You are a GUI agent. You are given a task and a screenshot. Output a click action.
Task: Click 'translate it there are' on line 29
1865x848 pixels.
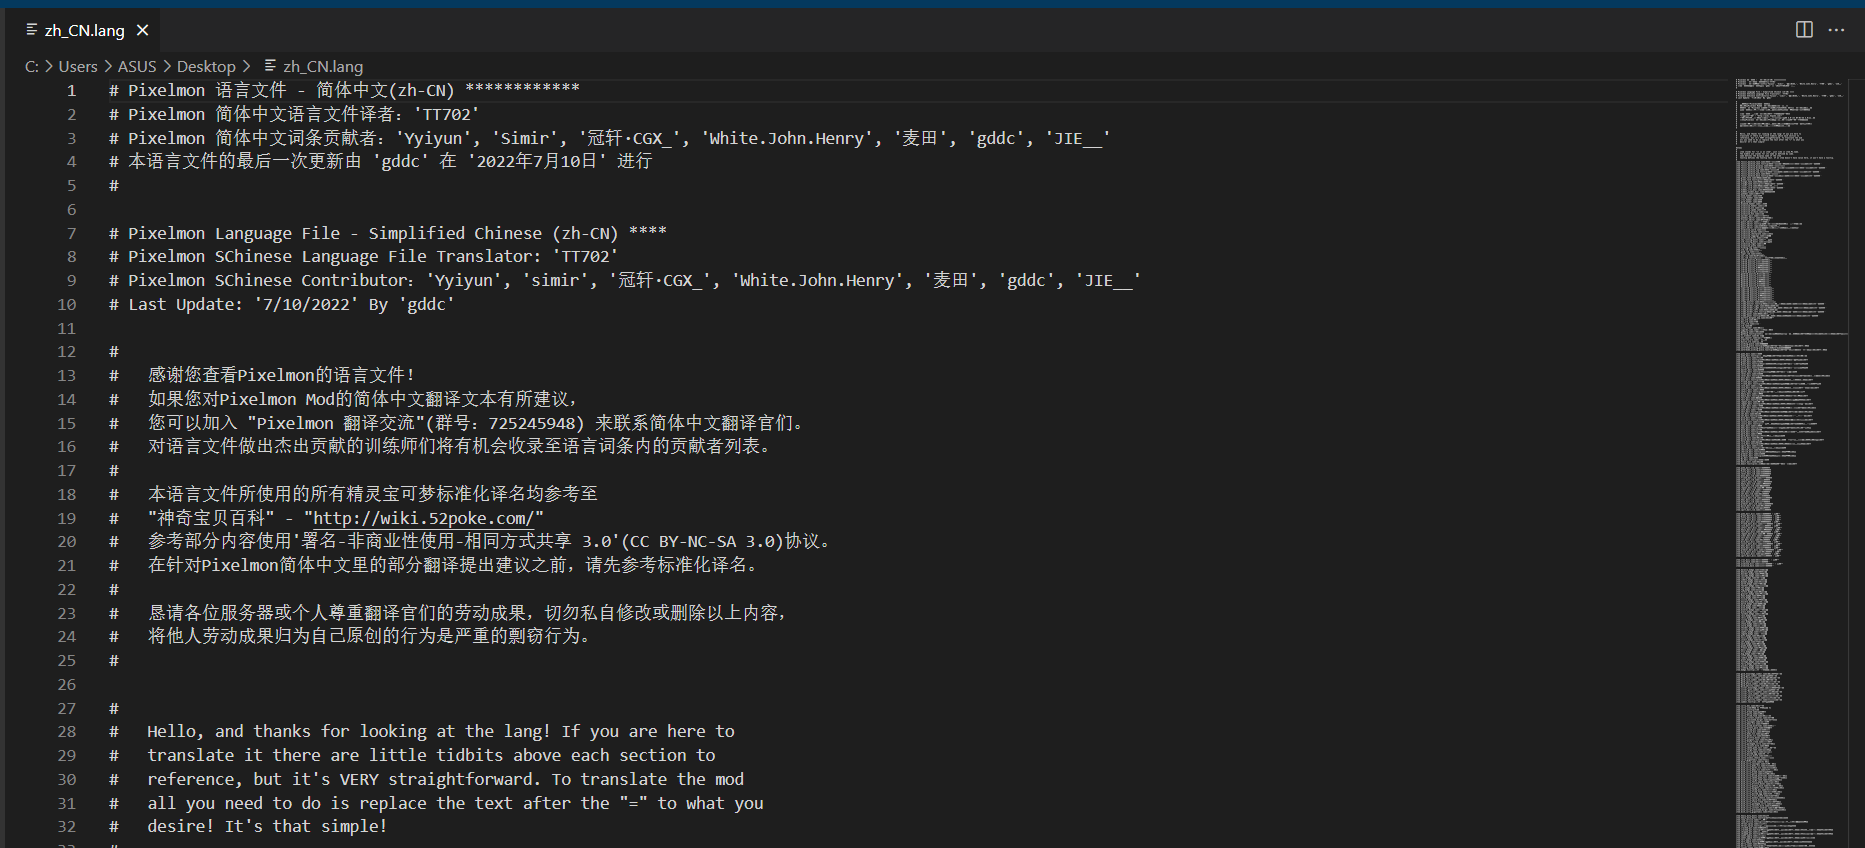[x=253, y=756]
